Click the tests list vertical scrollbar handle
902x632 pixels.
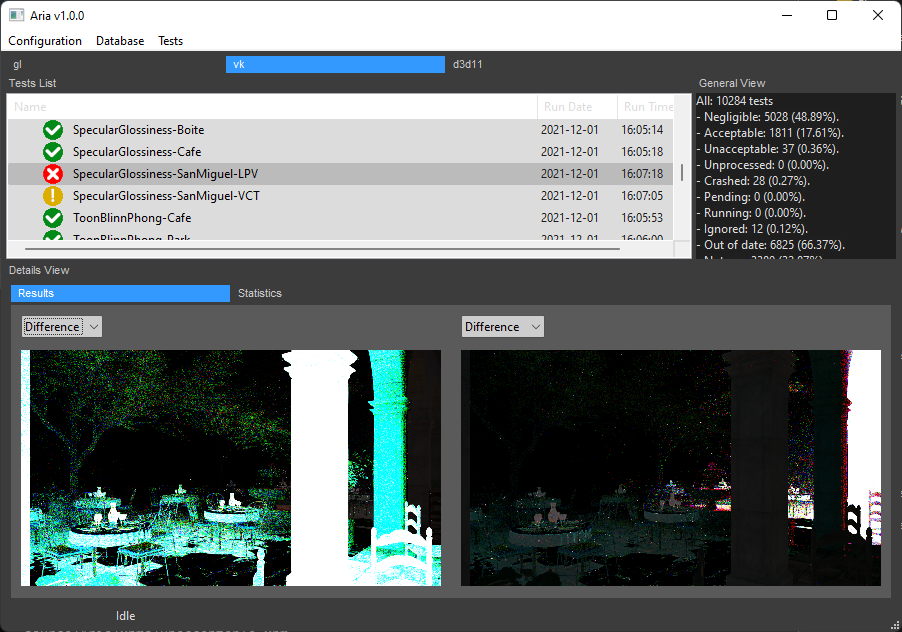(682, 173)
